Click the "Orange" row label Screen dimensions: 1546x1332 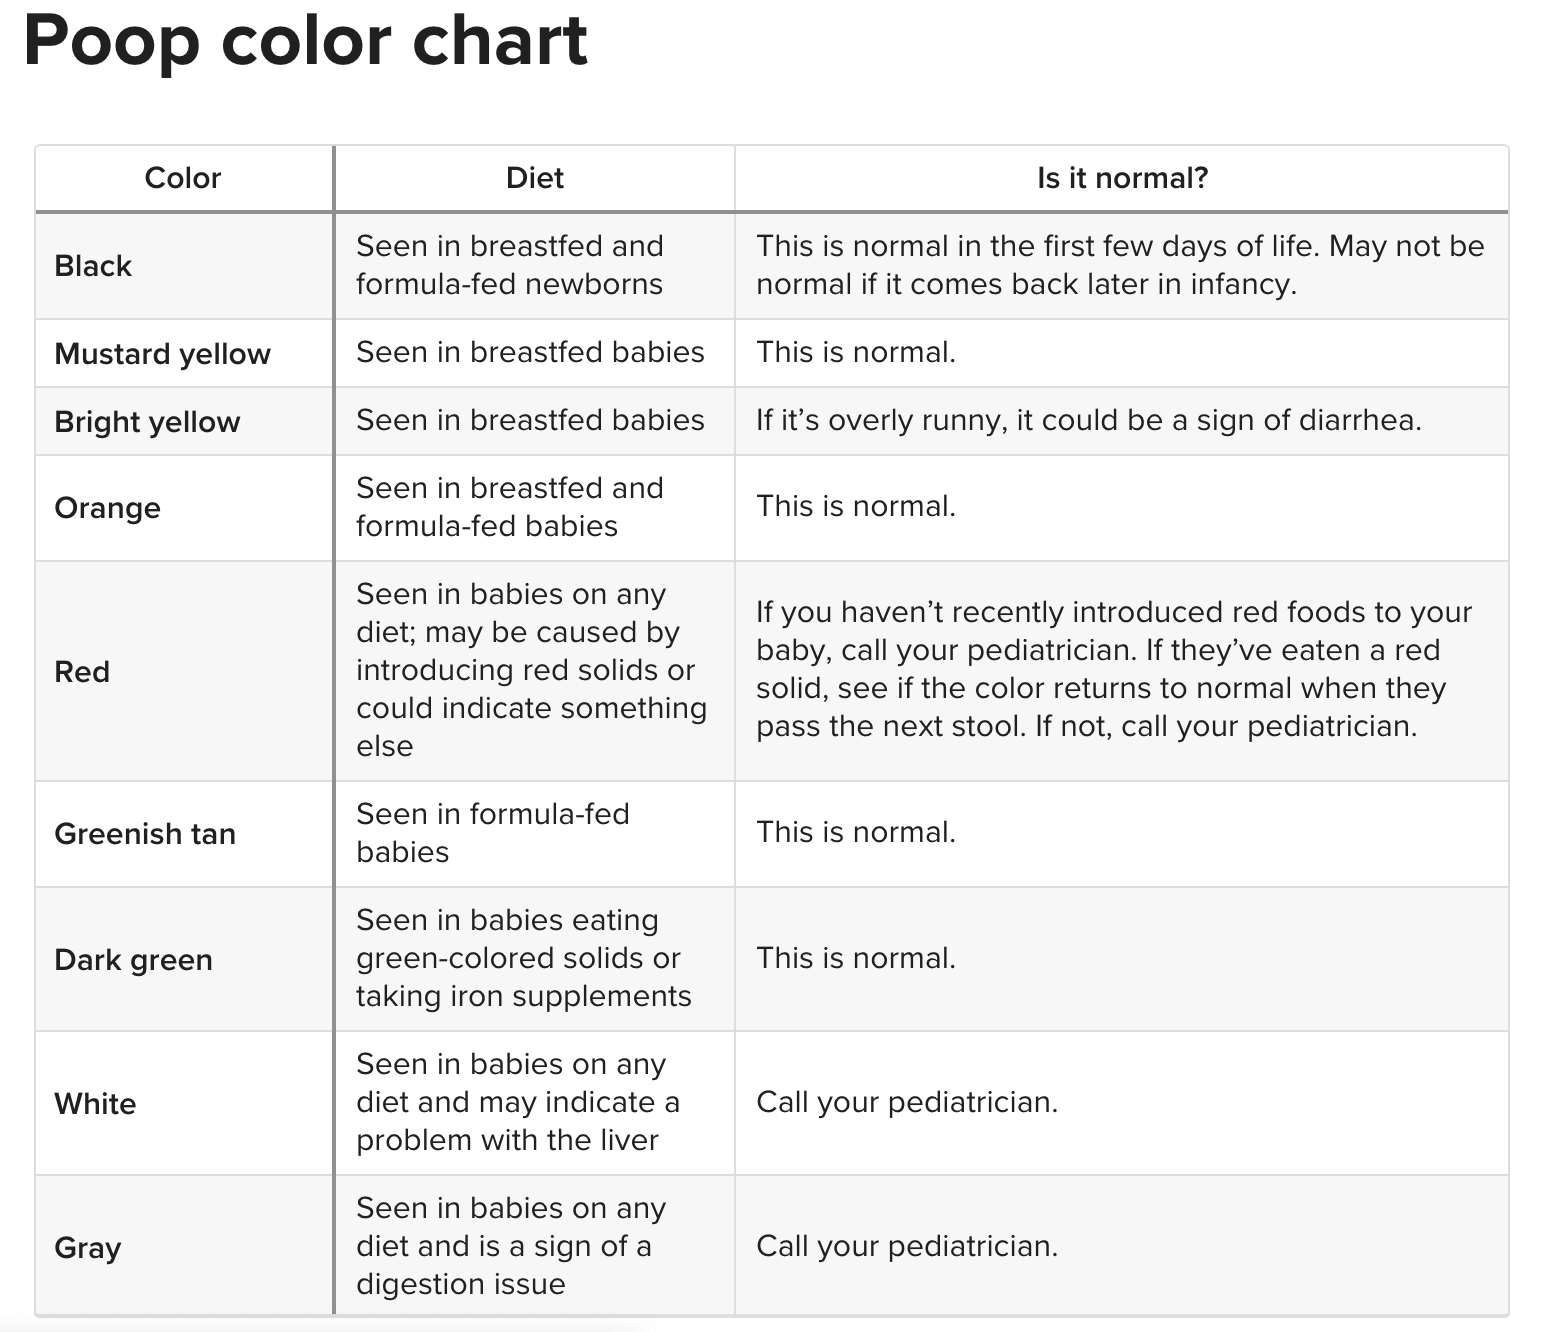[x=107, y=508]
